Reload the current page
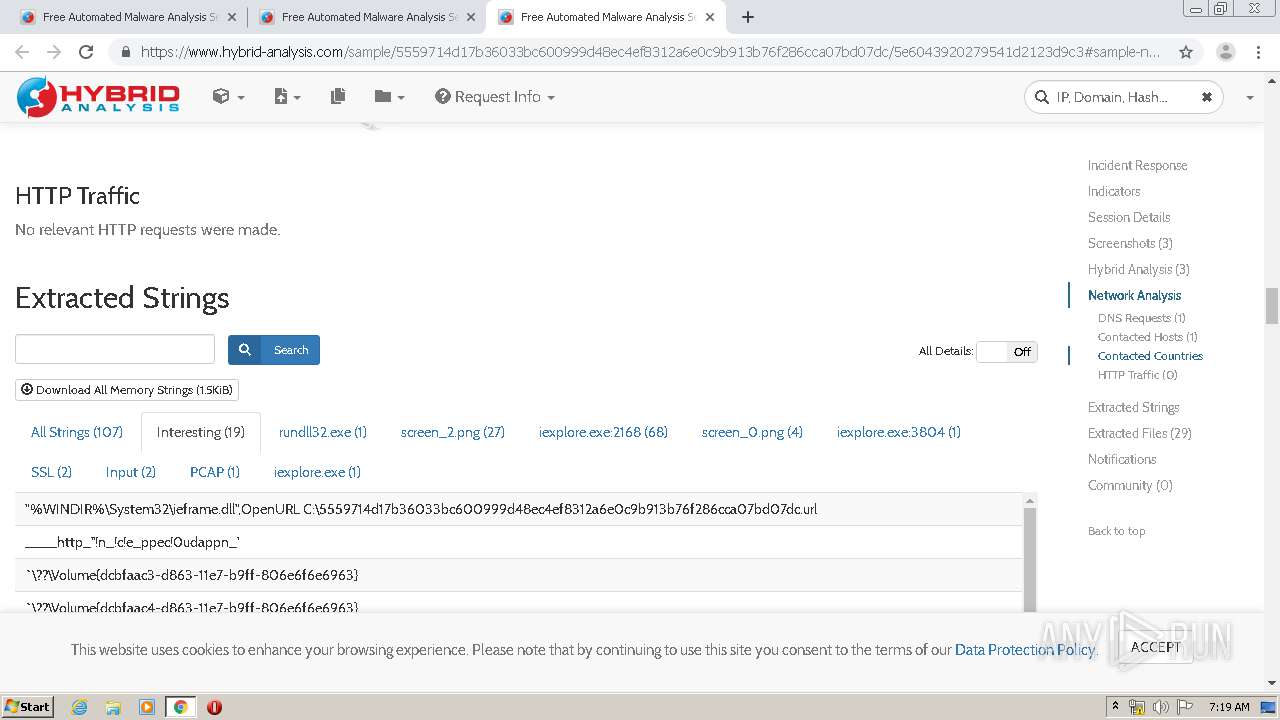 click(x=86, y=52)
